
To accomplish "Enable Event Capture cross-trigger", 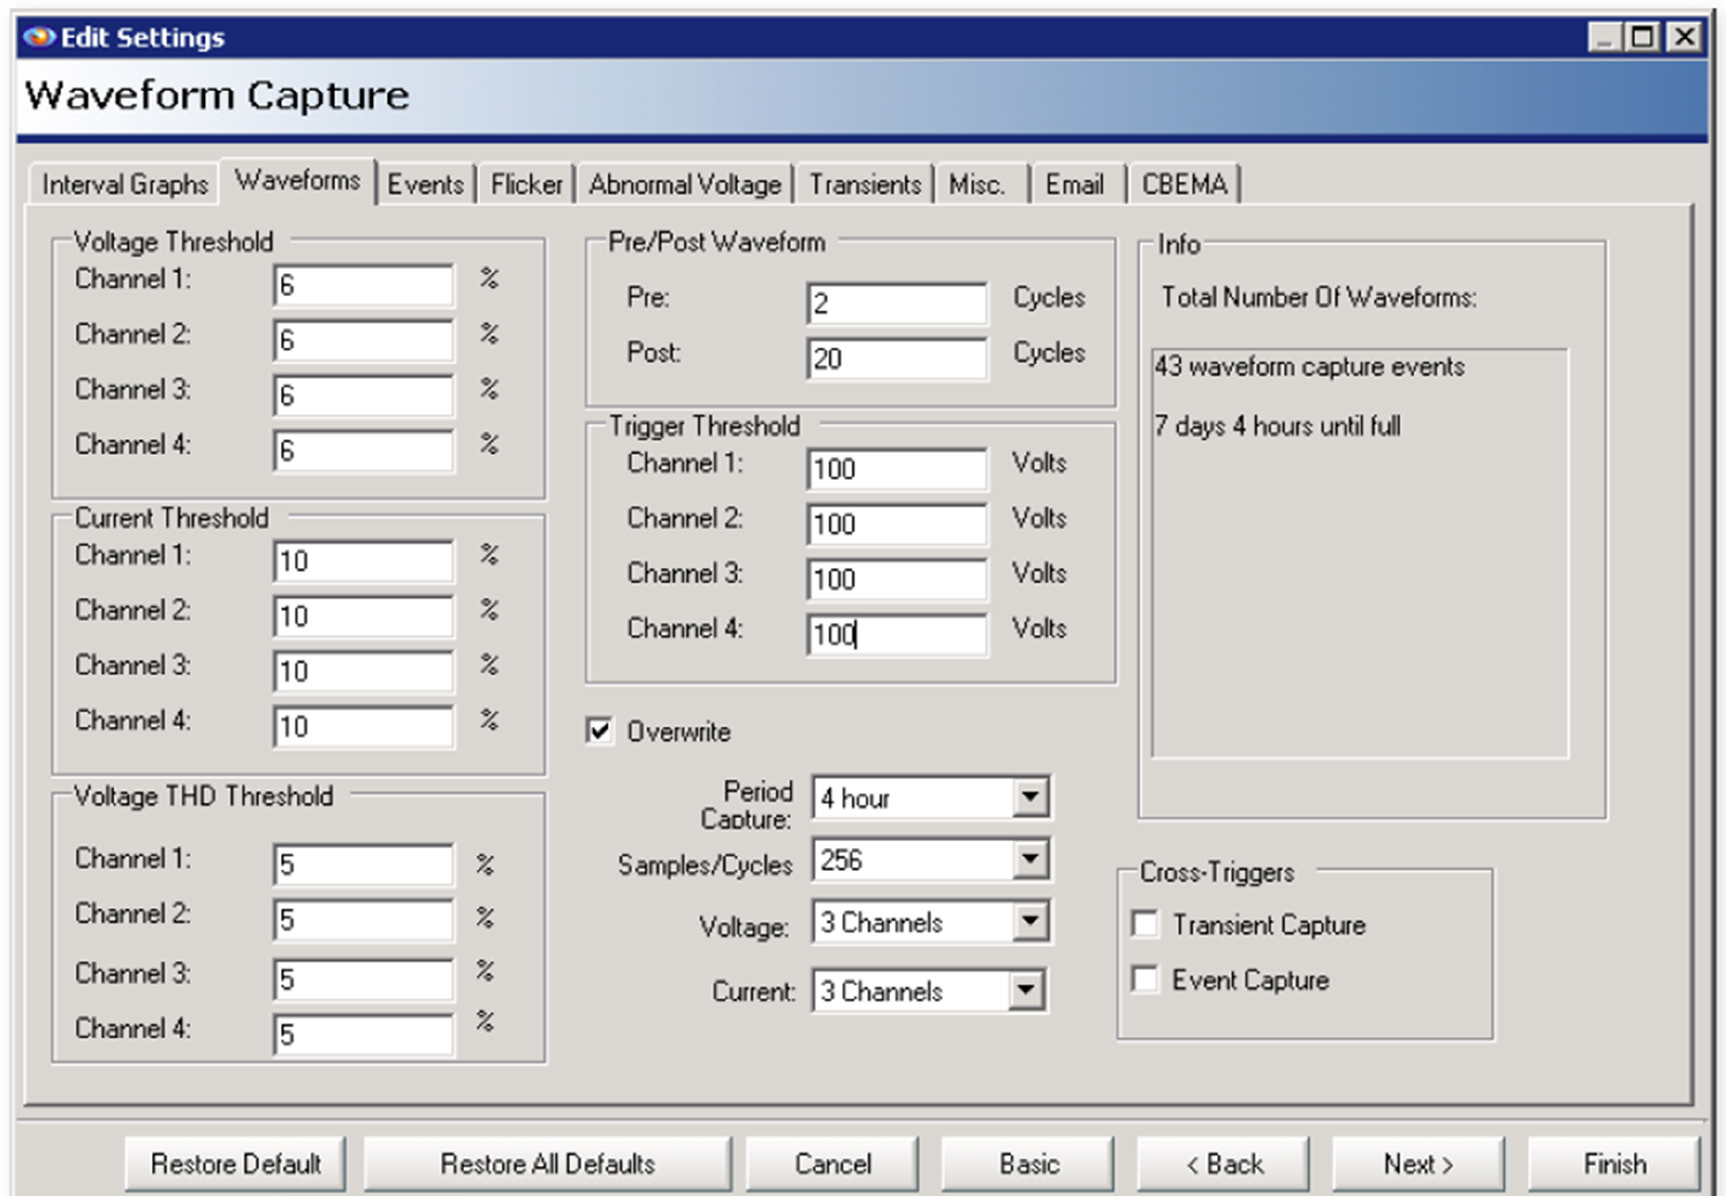I will click(x=1146, y=980).
